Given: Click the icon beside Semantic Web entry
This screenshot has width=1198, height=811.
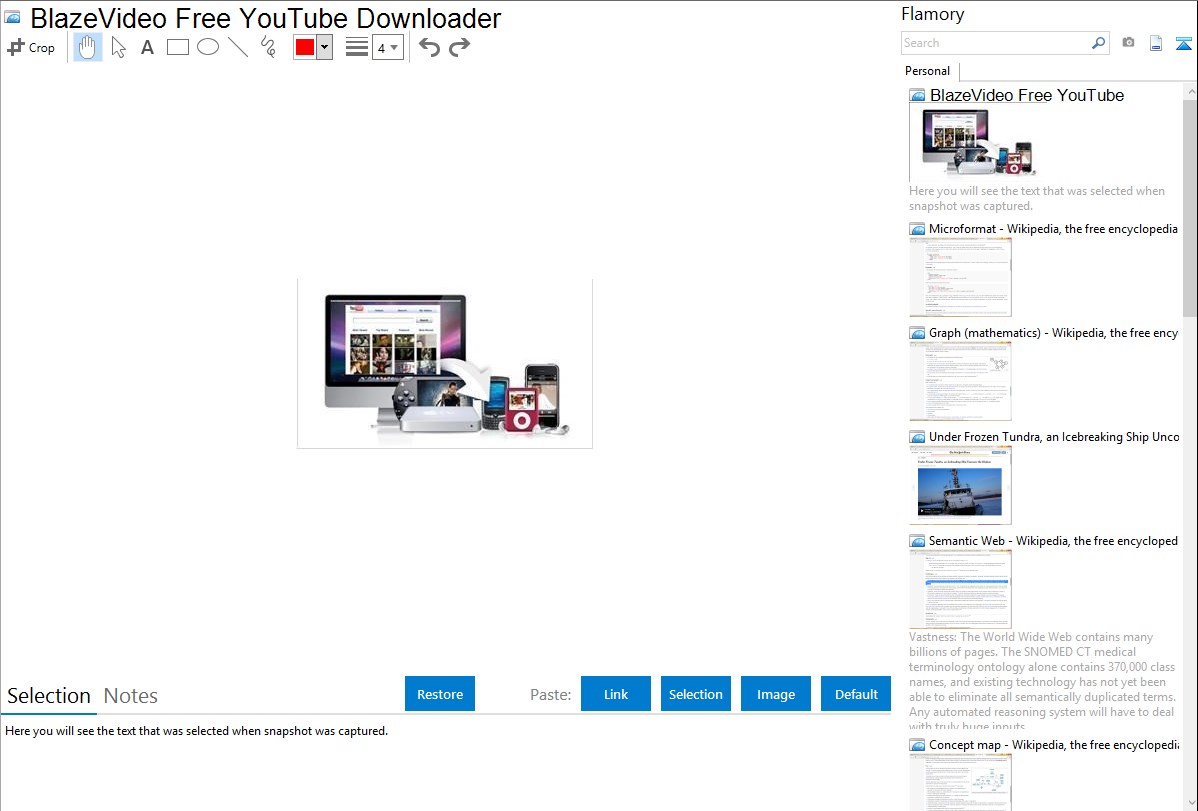Looking at the screenshot, I should point(917,540).
